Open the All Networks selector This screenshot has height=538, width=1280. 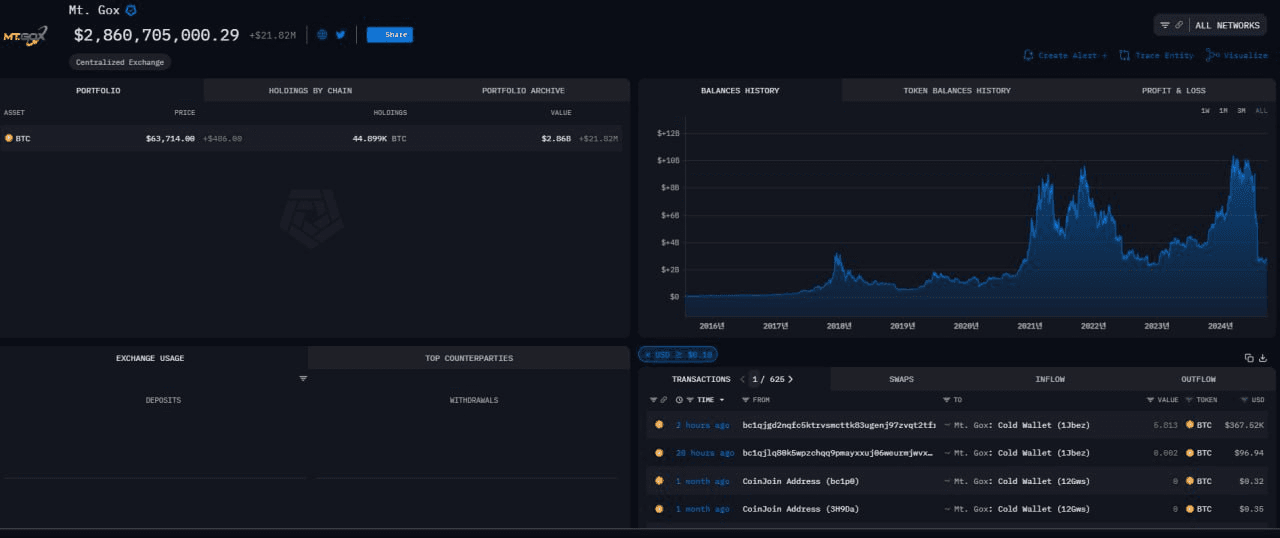pos(1227,25)
